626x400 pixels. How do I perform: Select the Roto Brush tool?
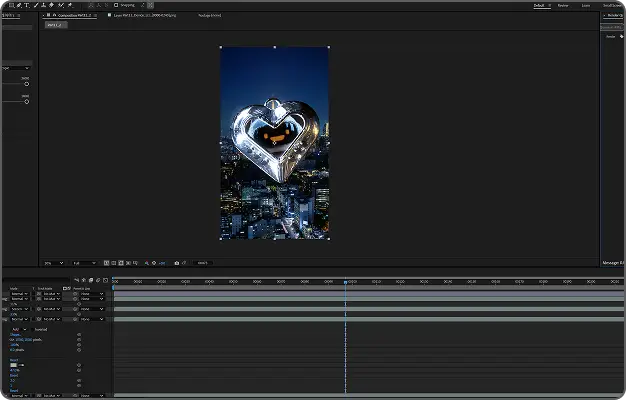click(x=61, y=5)
